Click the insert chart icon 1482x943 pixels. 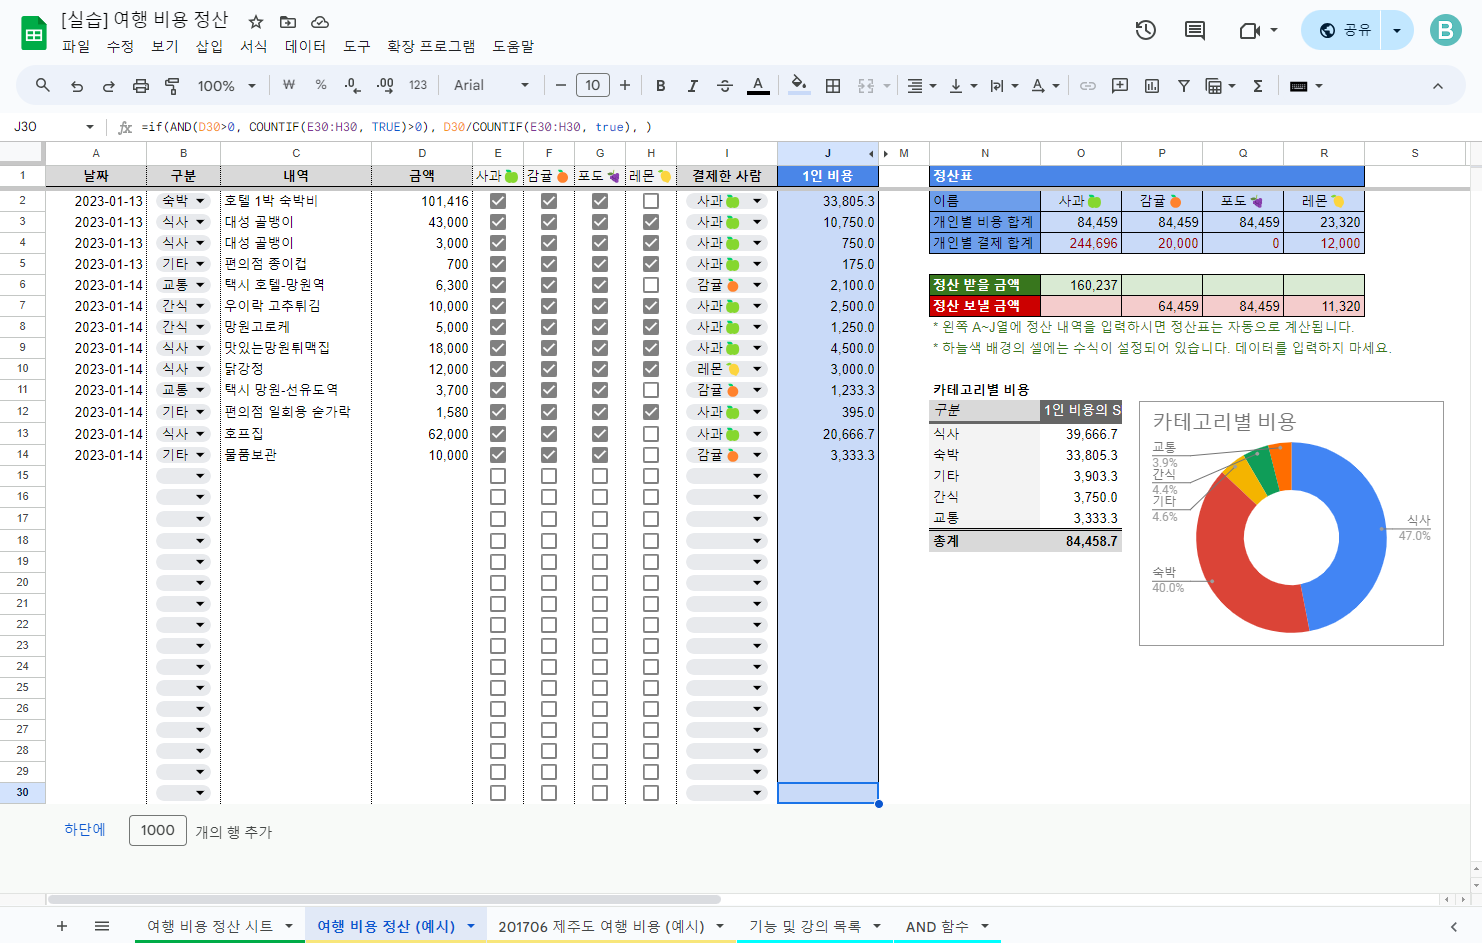pos(1152,86)
